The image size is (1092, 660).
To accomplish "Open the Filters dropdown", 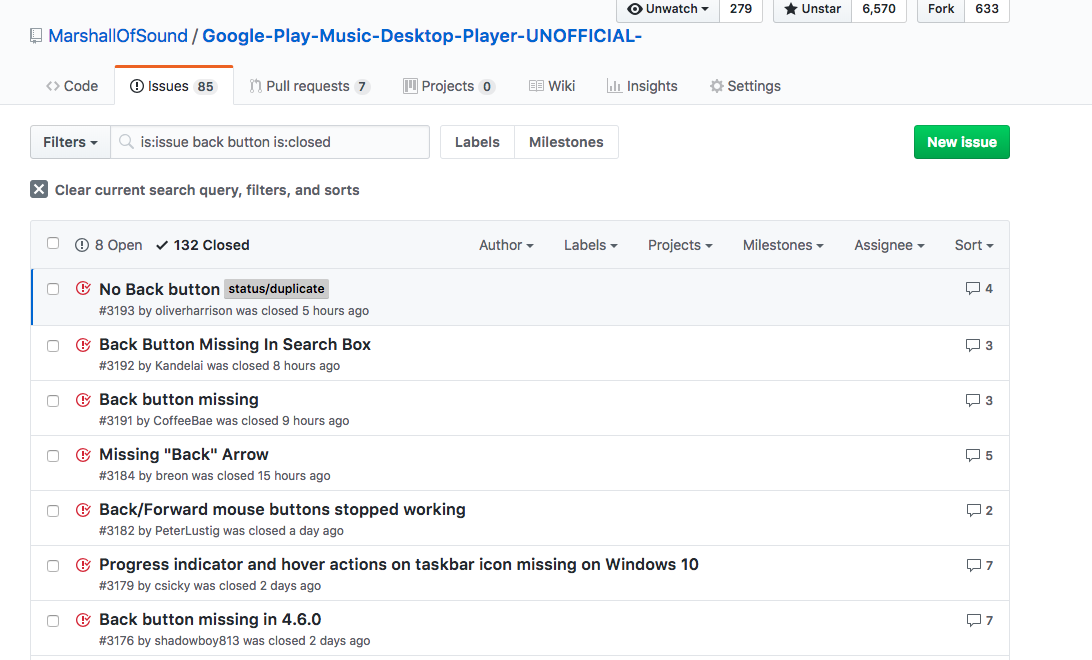I will 70,142.
